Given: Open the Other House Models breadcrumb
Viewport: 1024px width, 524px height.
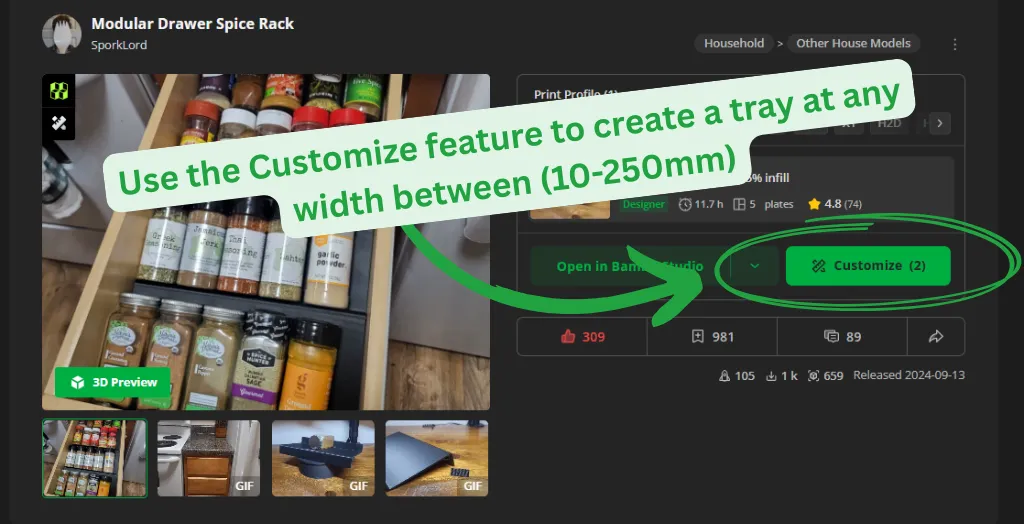Looking at the screenshot, I should pyautogui.click(x=853, y=43).
